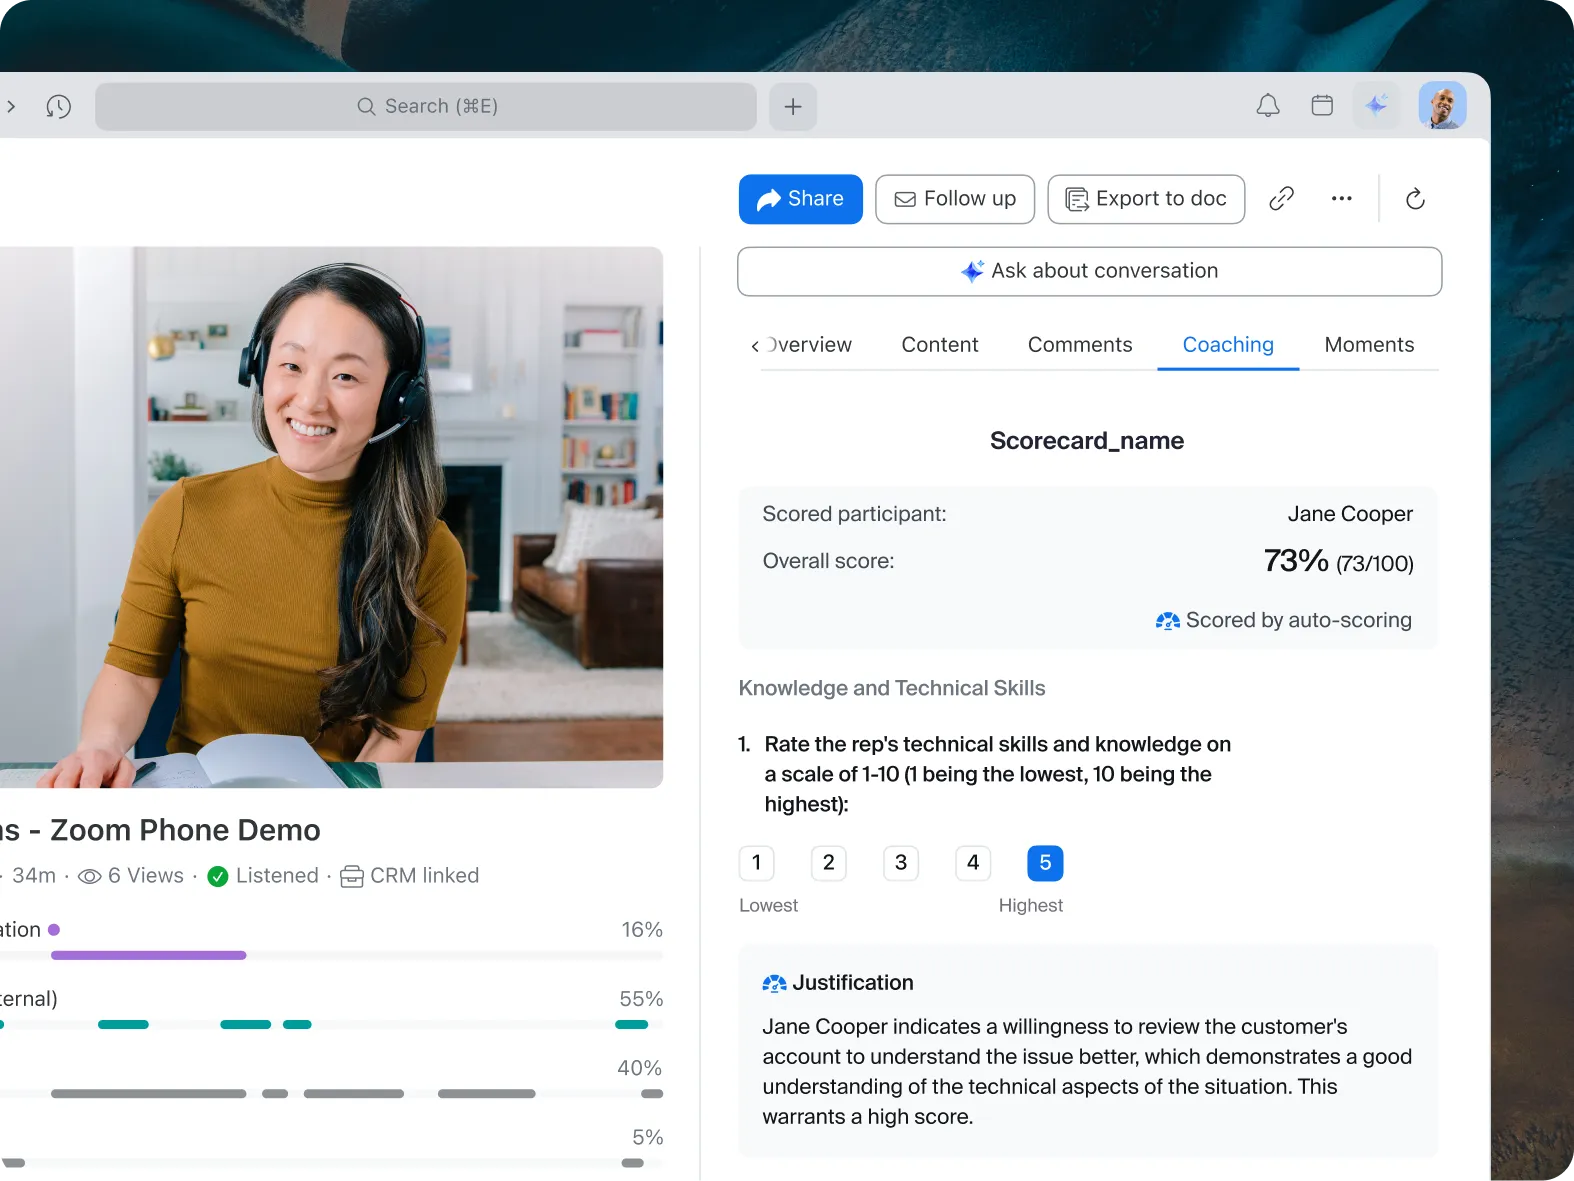The height and width of the screenshot is (1181, 1574).
Task: Click the refresh arrow icon
Action: [x=1415, y=199]
